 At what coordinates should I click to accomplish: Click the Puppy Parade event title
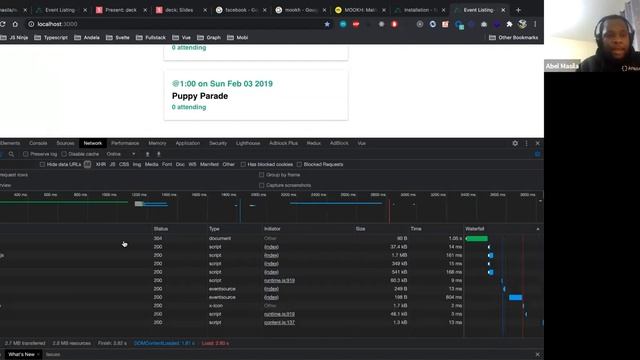[200, 96]
